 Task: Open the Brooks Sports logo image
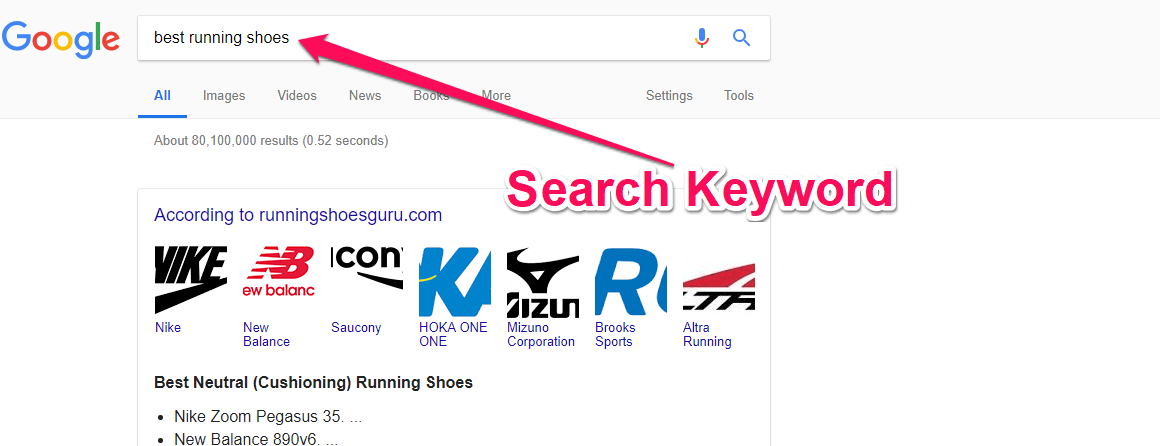click(630, 282)
